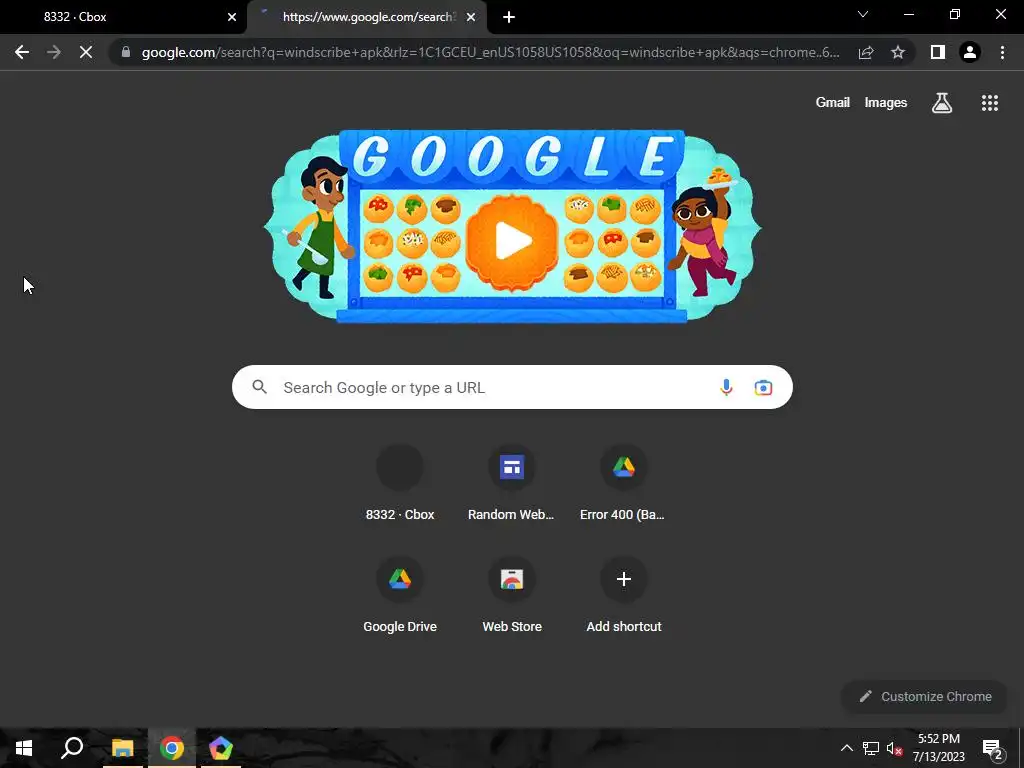
Task: Expand the tab search dropdown arrow
Action: pyautogui.click(x=863, y=14)
